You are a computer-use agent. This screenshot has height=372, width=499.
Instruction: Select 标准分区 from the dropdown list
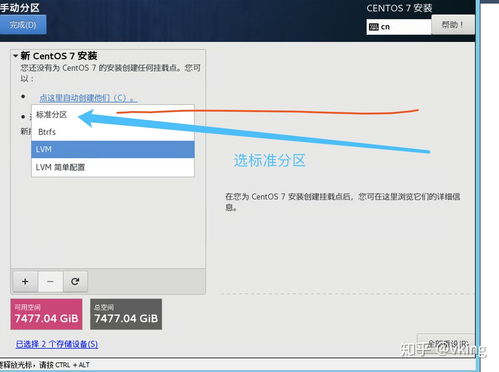[x=113, y=115]
